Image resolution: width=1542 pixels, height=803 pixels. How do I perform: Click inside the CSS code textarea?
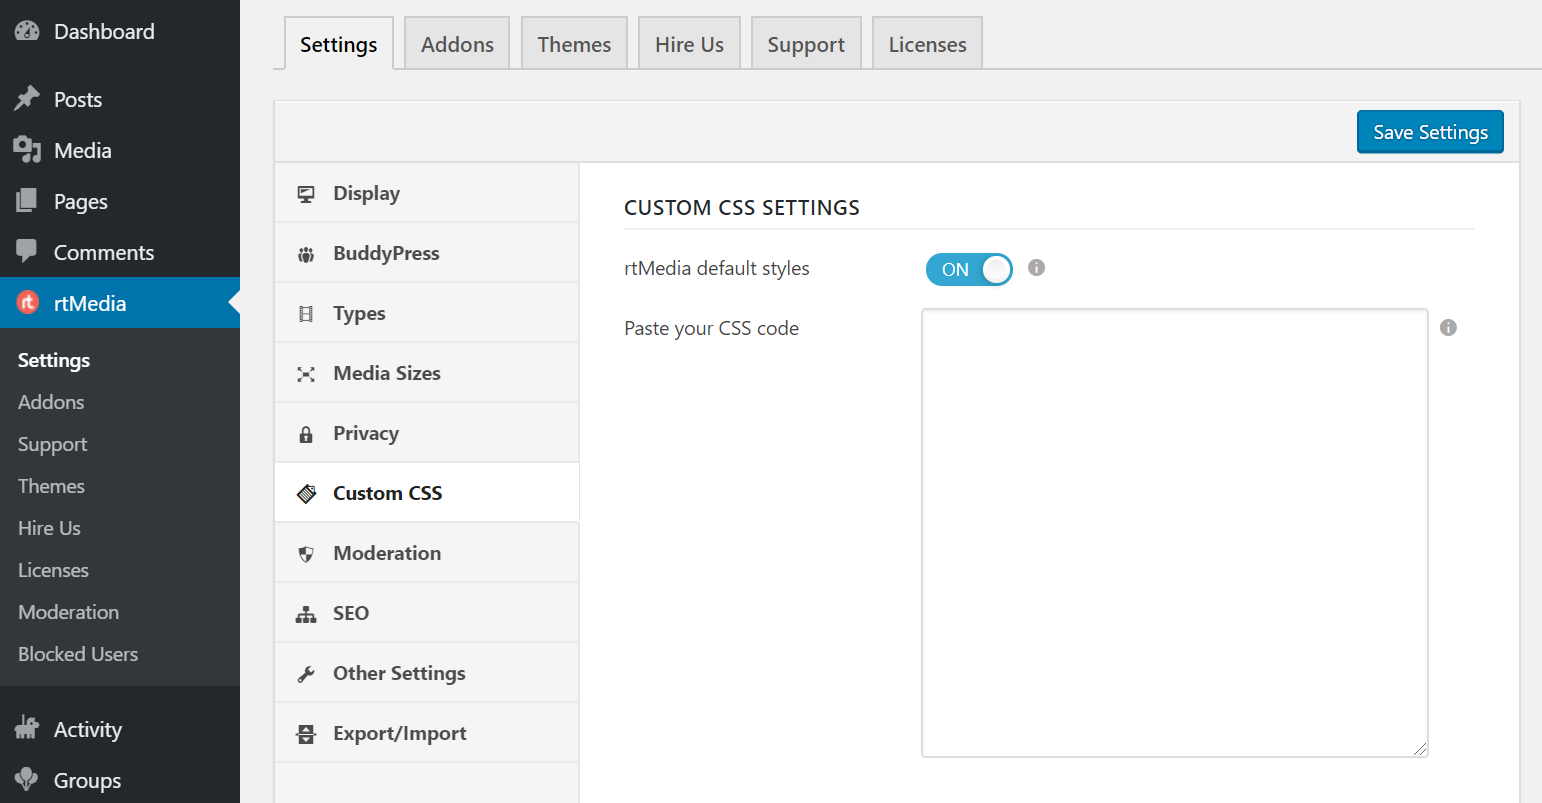(x=1174, y=530)
